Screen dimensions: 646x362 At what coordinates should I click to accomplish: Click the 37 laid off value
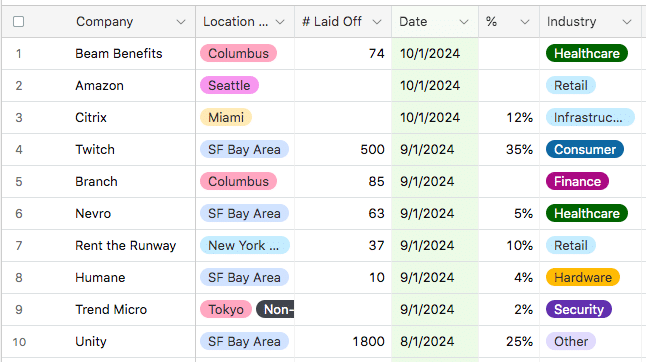tap(377, 246)
